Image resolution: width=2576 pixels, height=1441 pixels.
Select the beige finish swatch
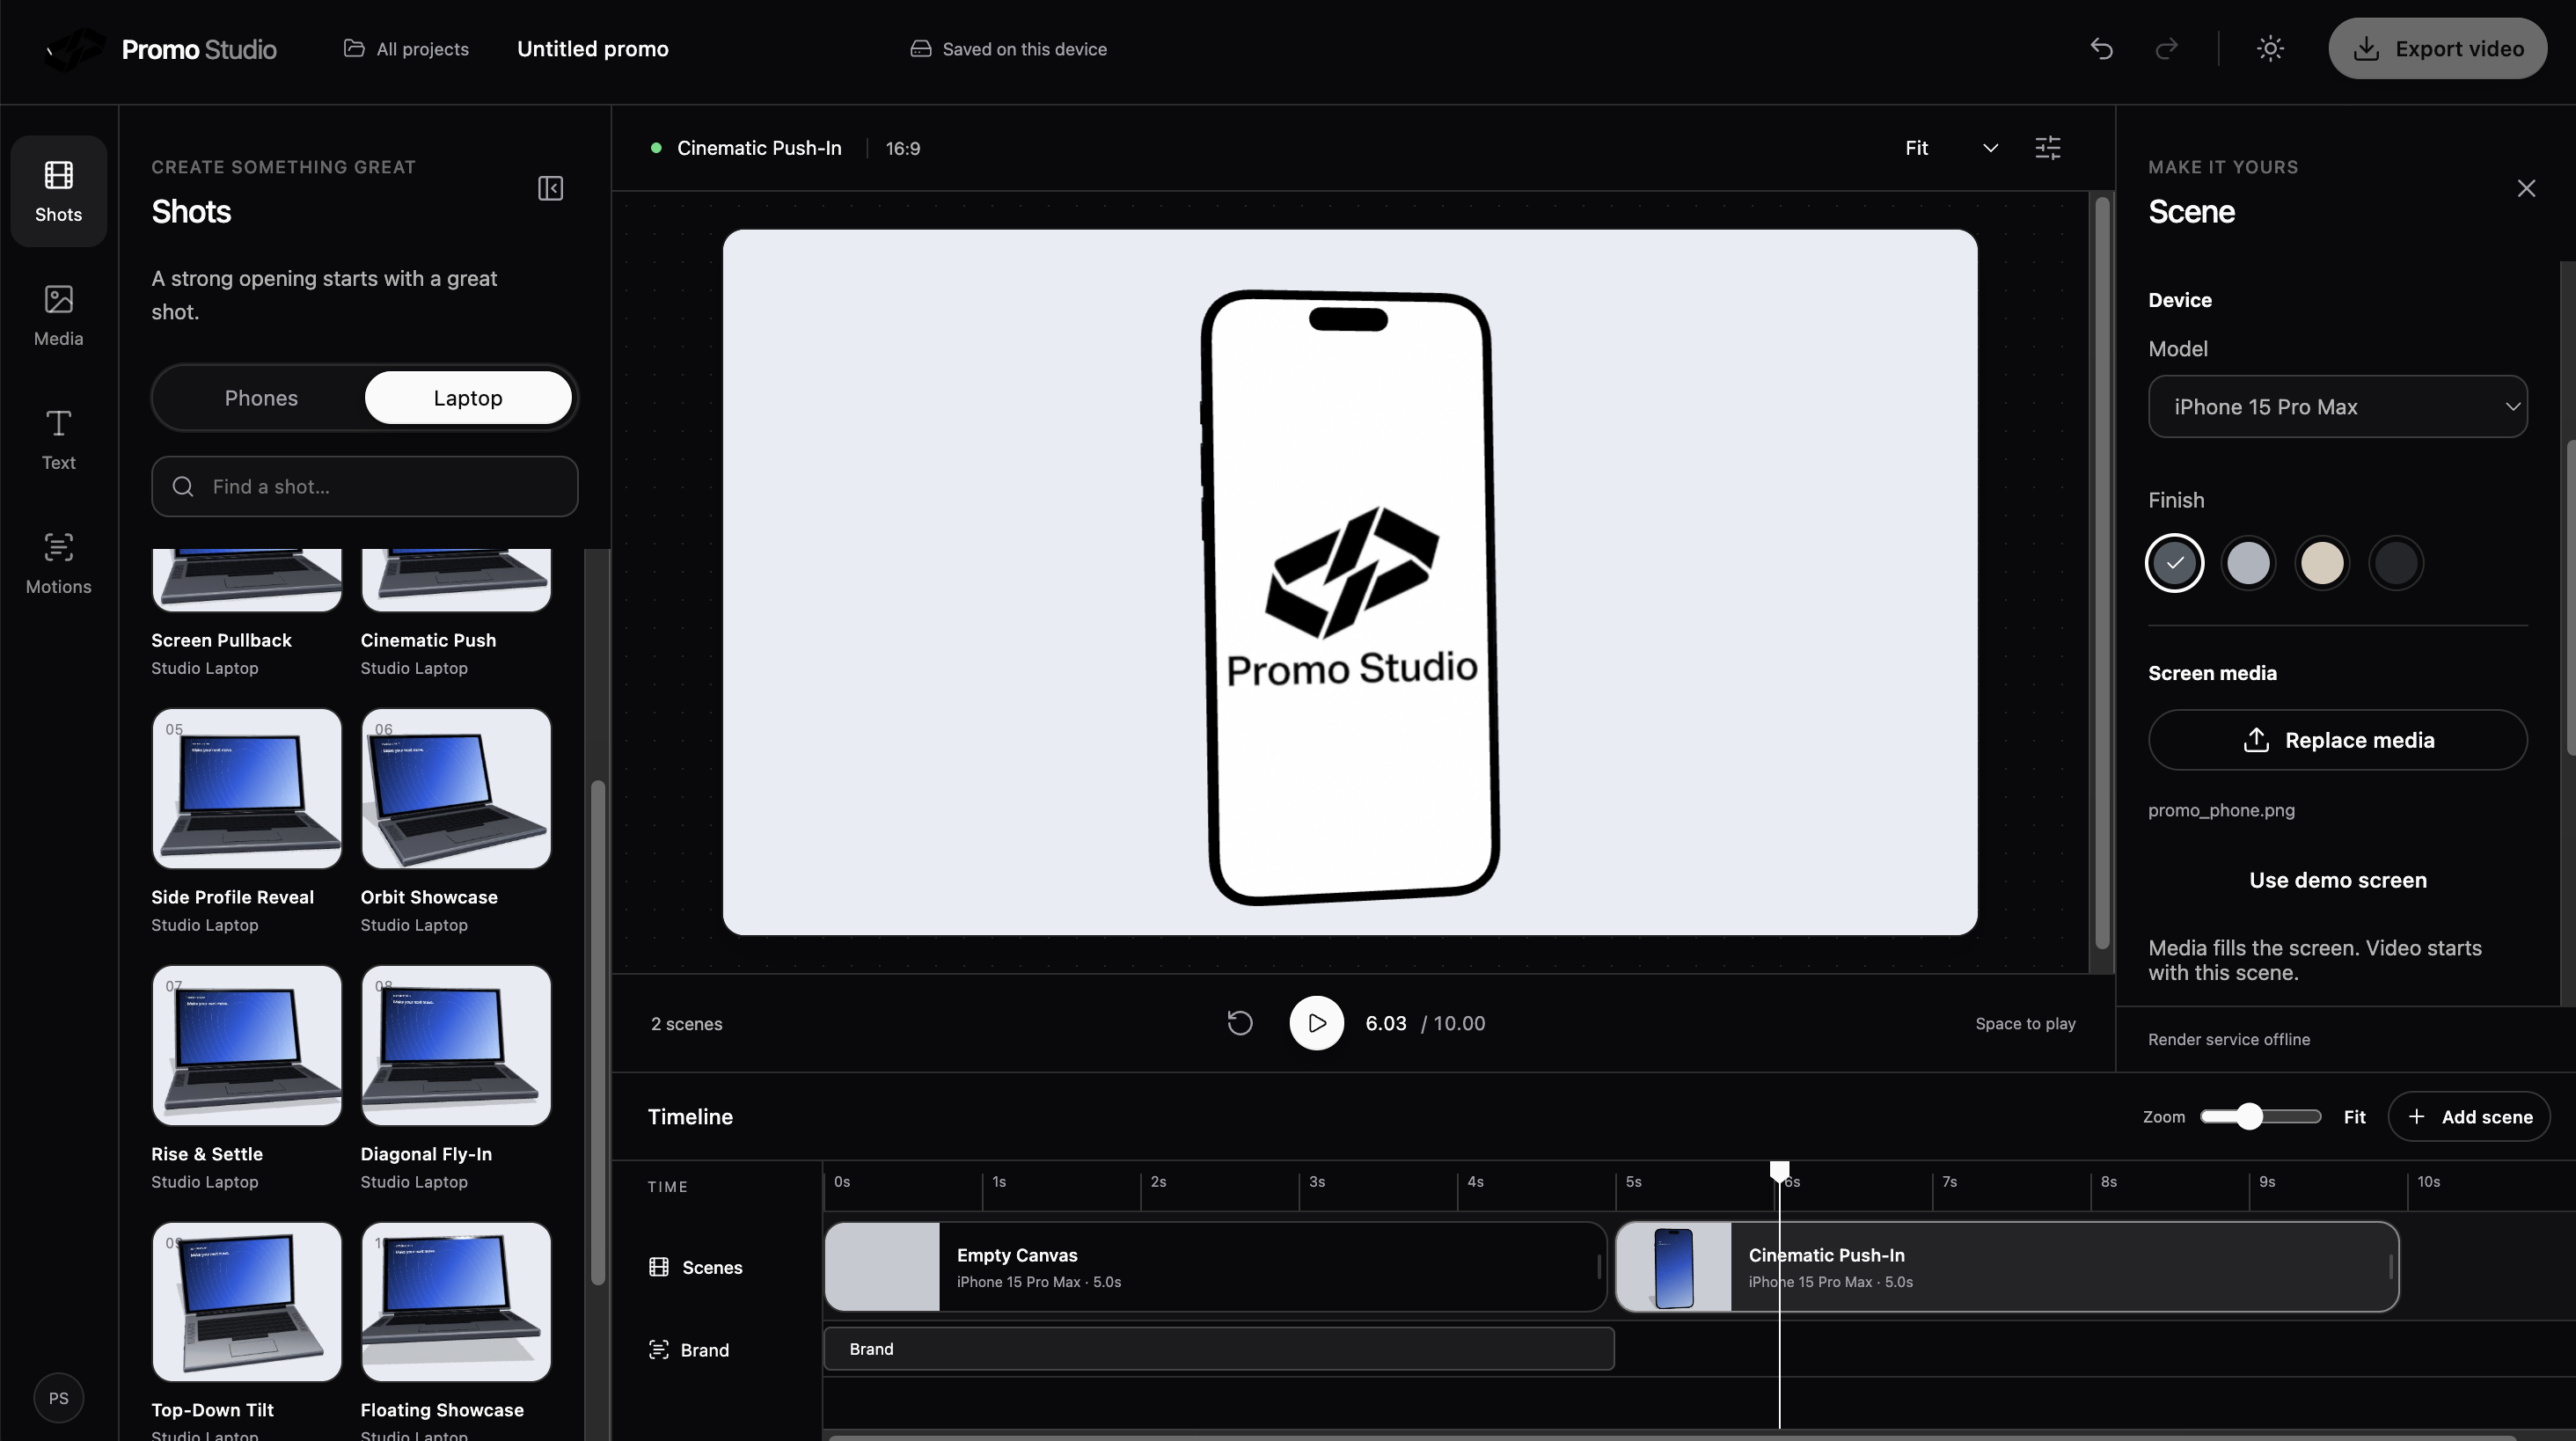click(x=2322, y=563)
